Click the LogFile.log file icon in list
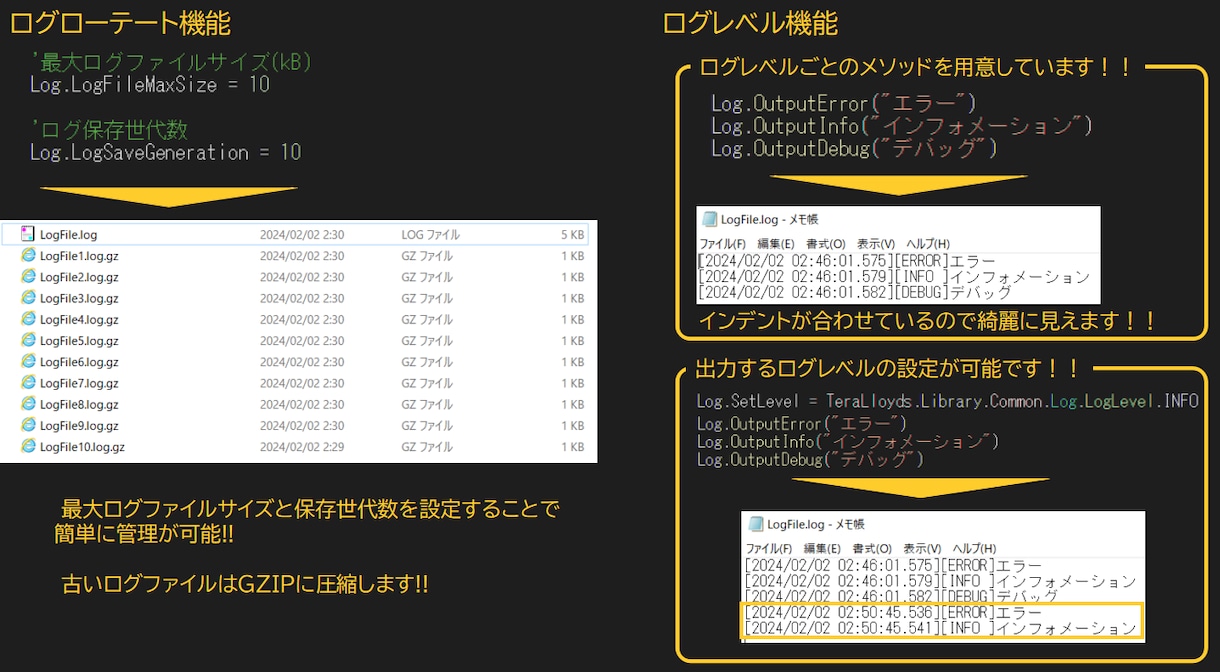The image size is (1220, 672). coord(28,234)
